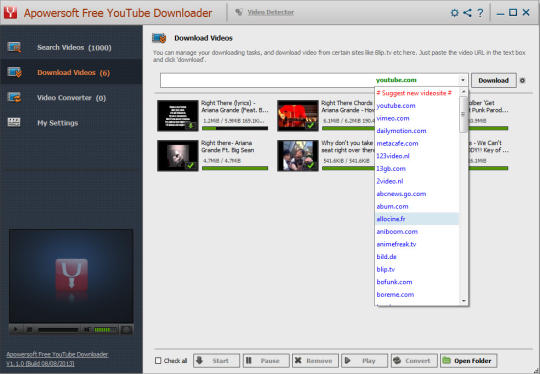The height and width of the screenshot is (374, 540).
Task: Click preview player stop control
Action: click(x=29, y=330)
